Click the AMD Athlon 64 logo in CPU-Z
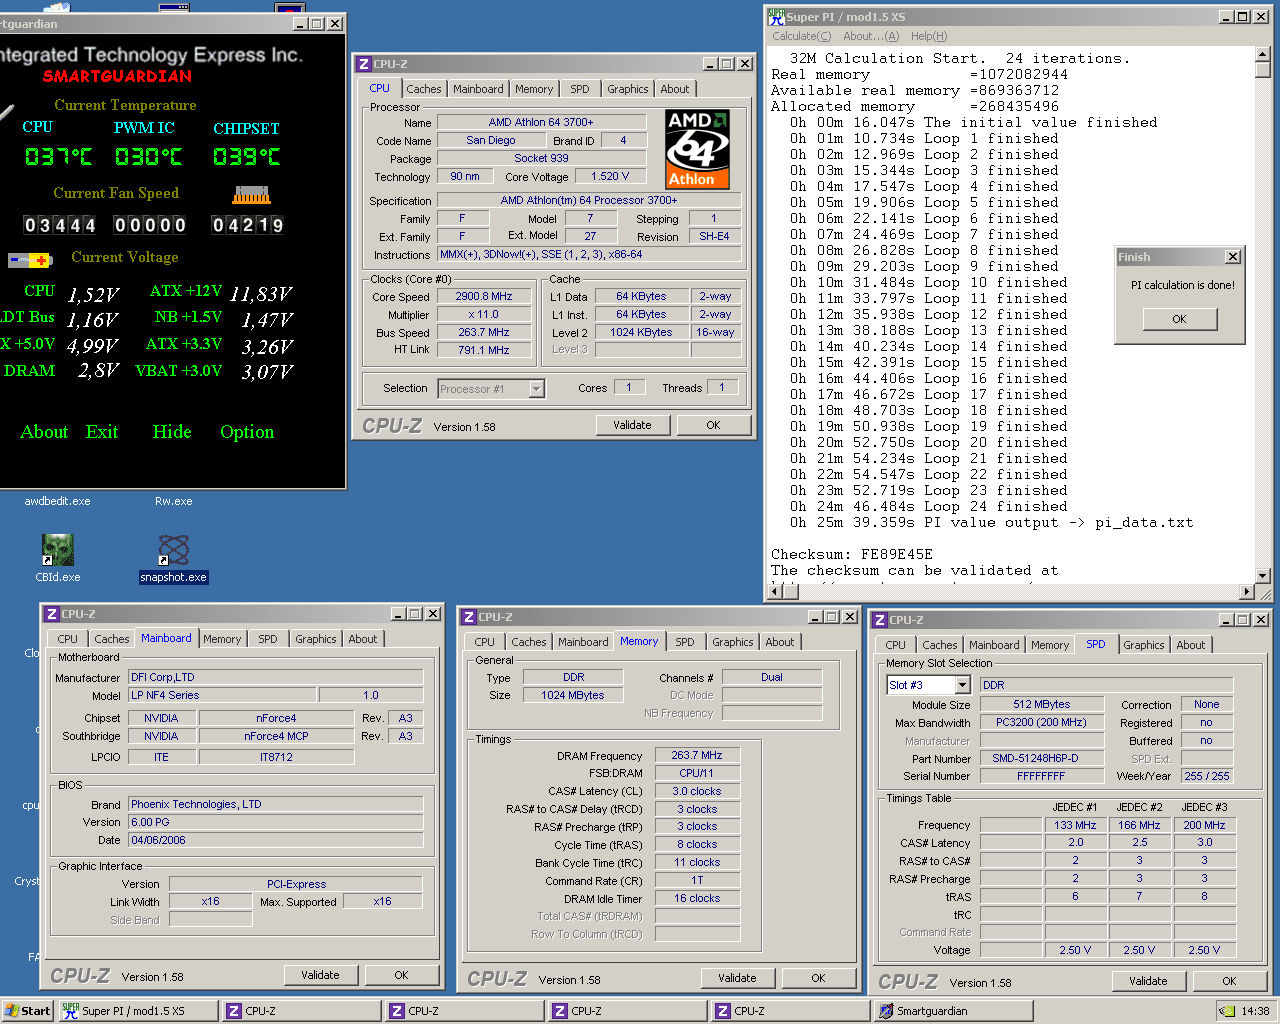This screenshot has height=1024, width=1280. pyautogui.click(x=698, y=149)
